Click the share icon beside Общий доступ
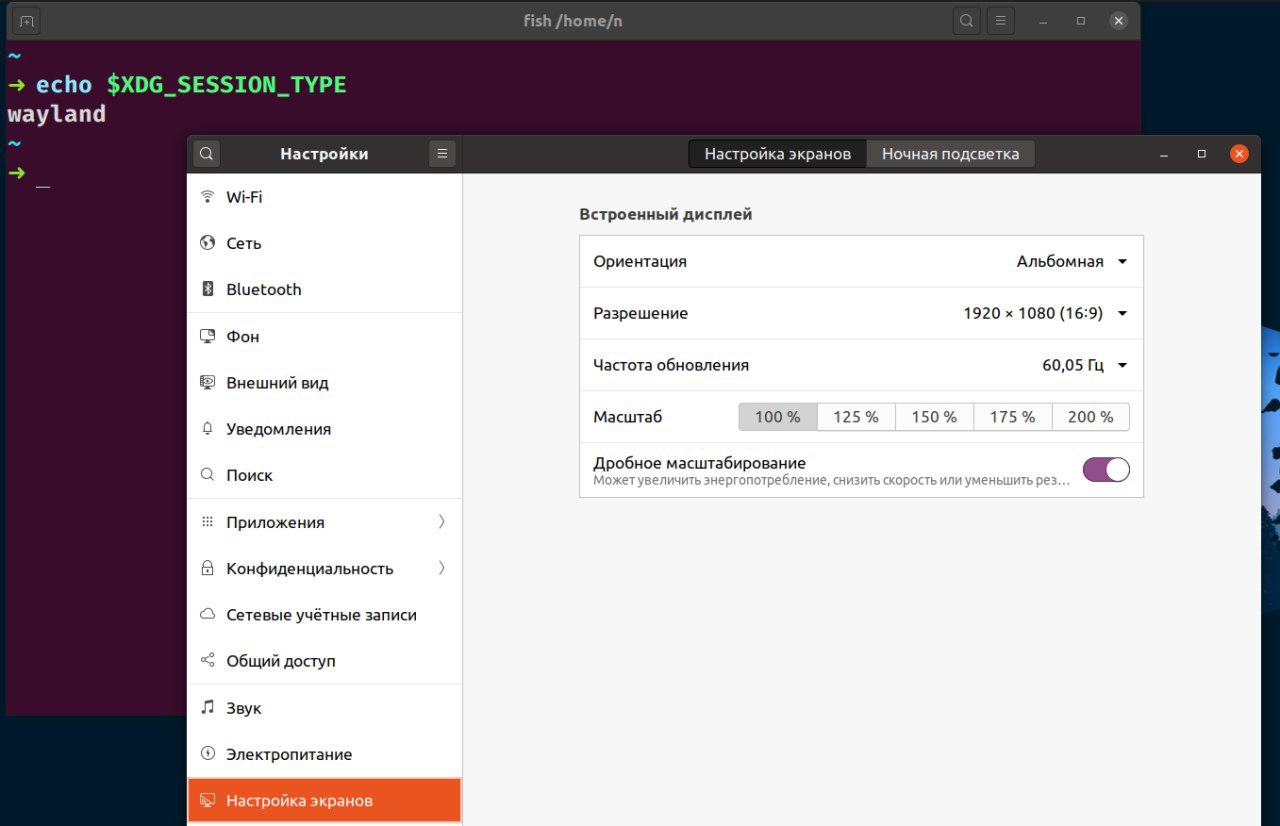 pyautogui.click(x=208, y=661)
